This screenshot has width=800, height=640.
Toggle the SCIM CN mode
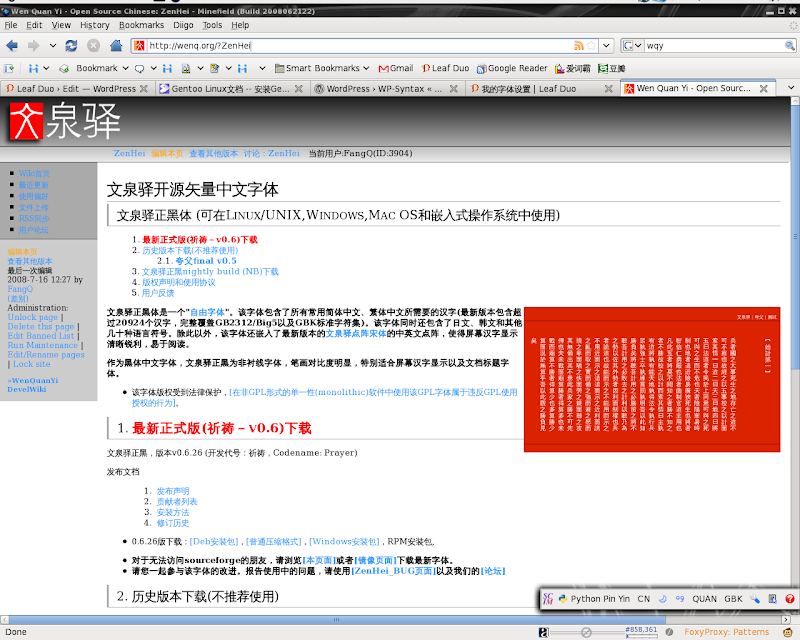click(644, 599)
